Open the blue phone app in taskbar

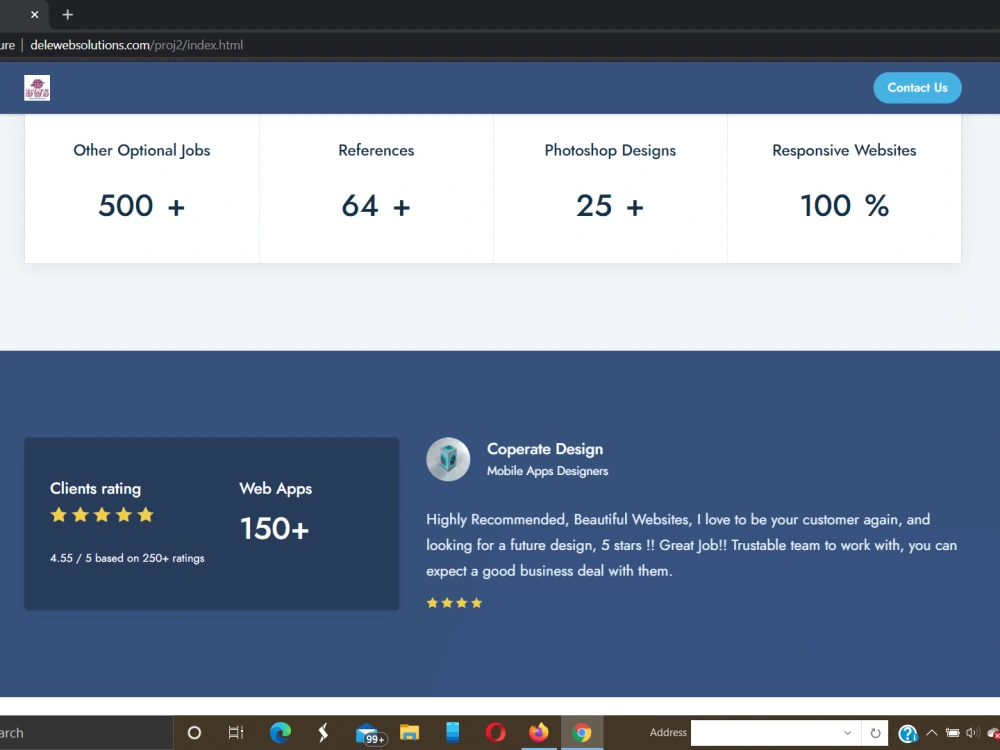pyautogui.click(x=453, y=733)
